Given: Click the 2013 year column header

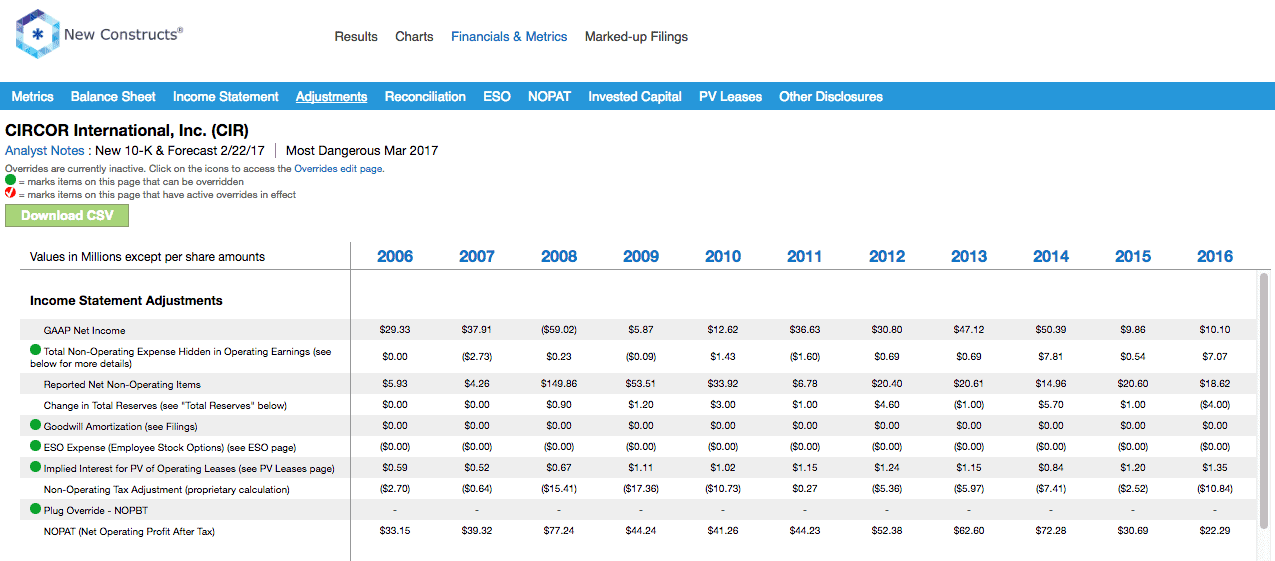Looking at the screenshot, I should [x=969, y=257].
